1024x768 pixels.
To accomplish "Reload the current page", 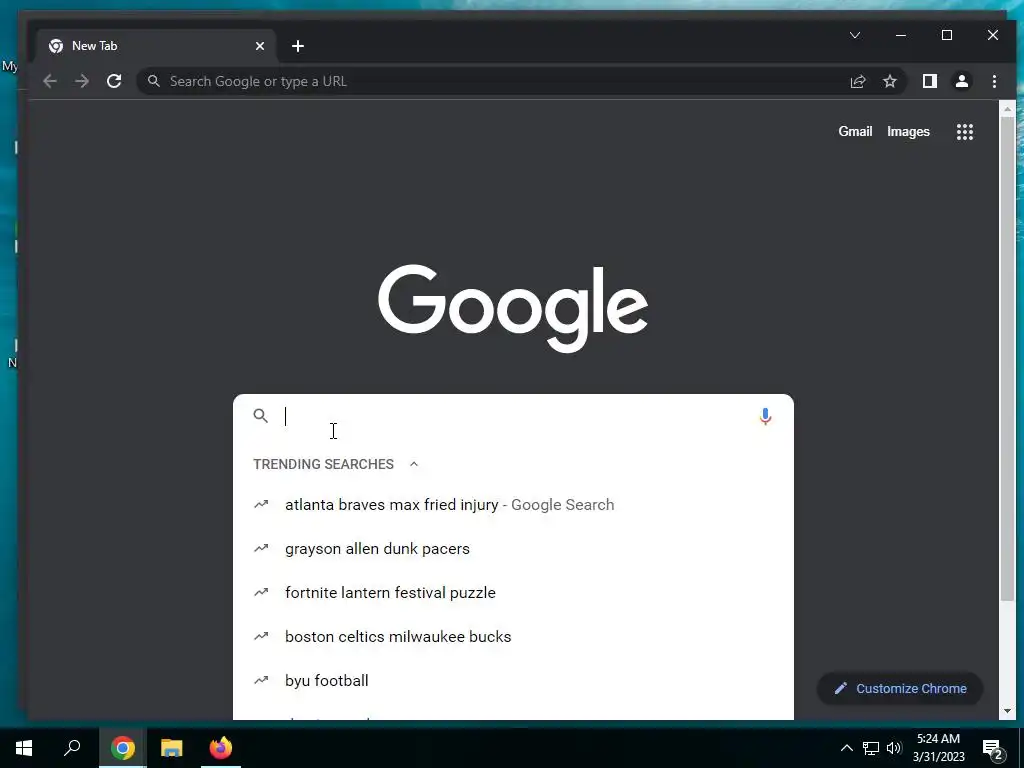I will [x=114, y=81].
